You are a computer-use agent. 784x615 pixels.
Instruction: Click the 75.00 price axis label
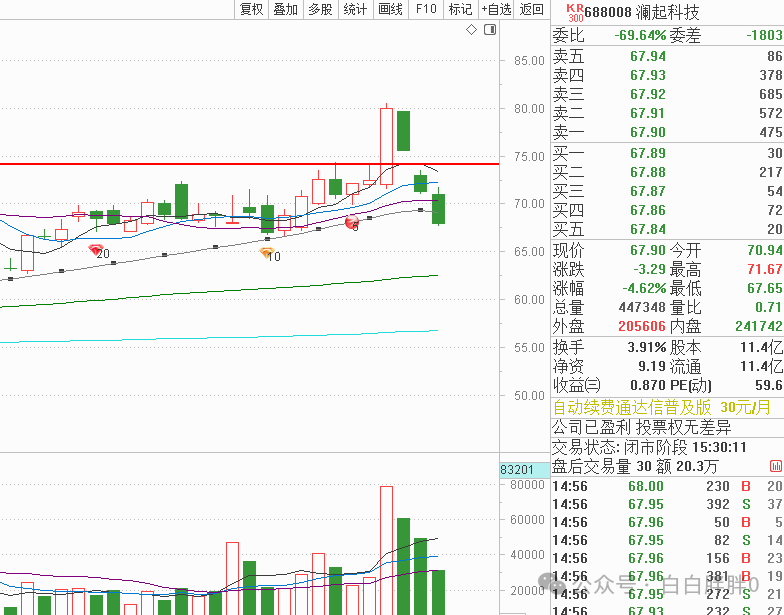click(529, 156)
